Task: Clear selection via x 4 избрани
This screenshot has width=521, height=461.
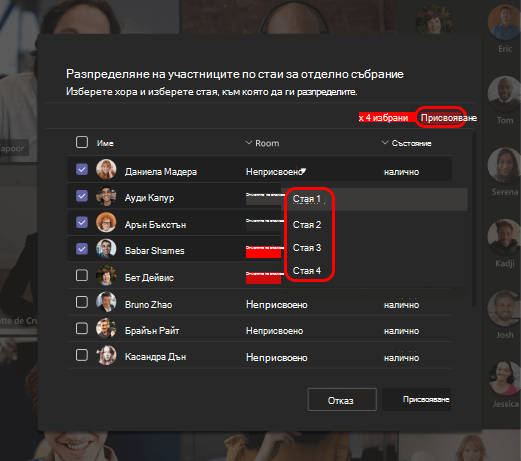Action: point(383,118)
